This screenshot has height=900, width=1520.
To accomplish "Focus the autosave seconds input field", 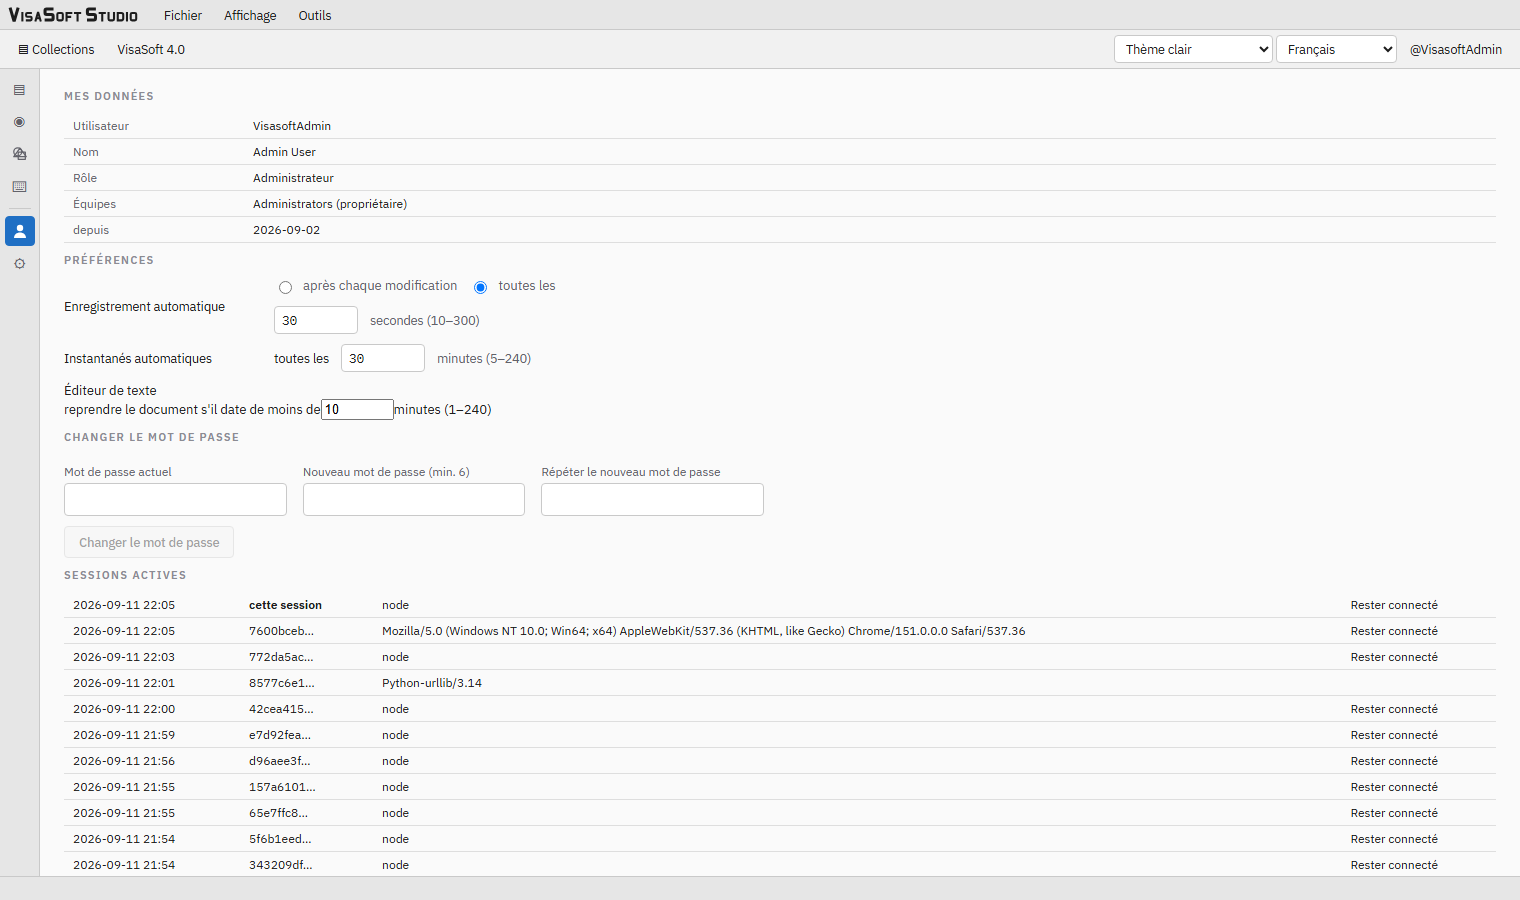I will pyautogui.click(x=316, y=320).
